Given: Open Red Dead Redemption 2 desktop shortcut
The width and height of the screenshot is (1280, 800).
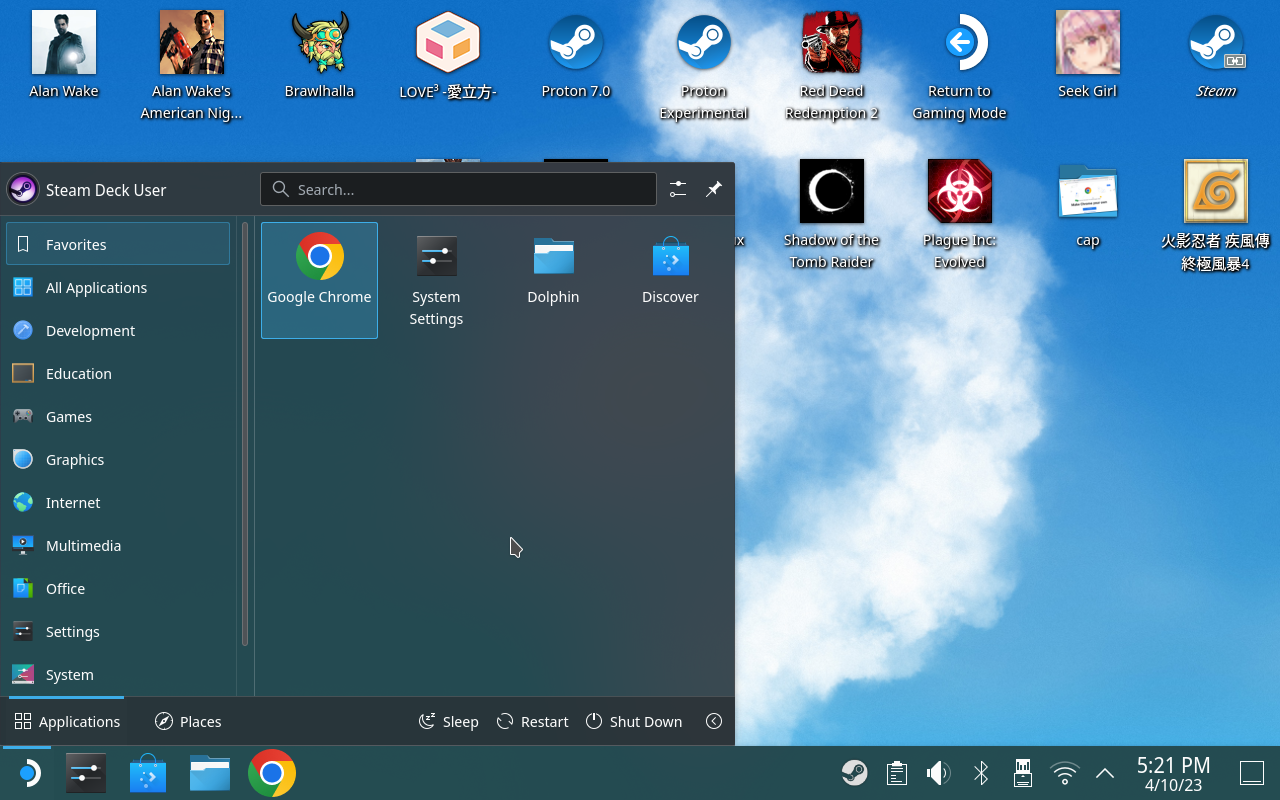Looking at the screenshot, I should 832,66.
